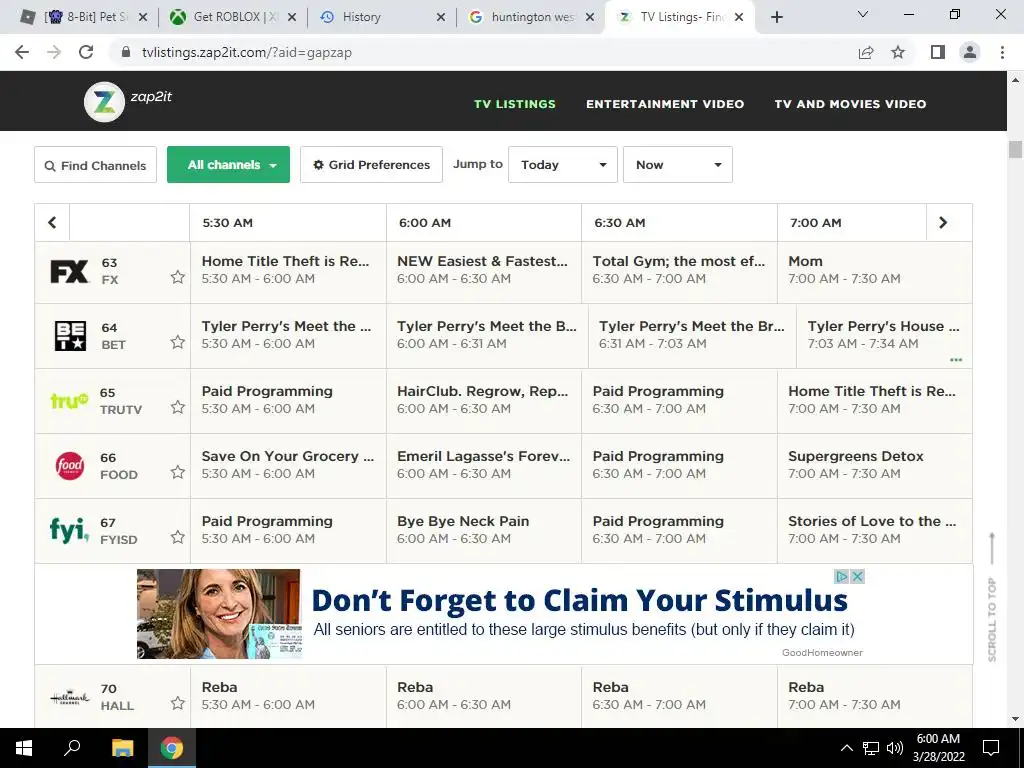Screen dimensions: 1024x768
Task: Close the ad with X icon
Action: 858,577
